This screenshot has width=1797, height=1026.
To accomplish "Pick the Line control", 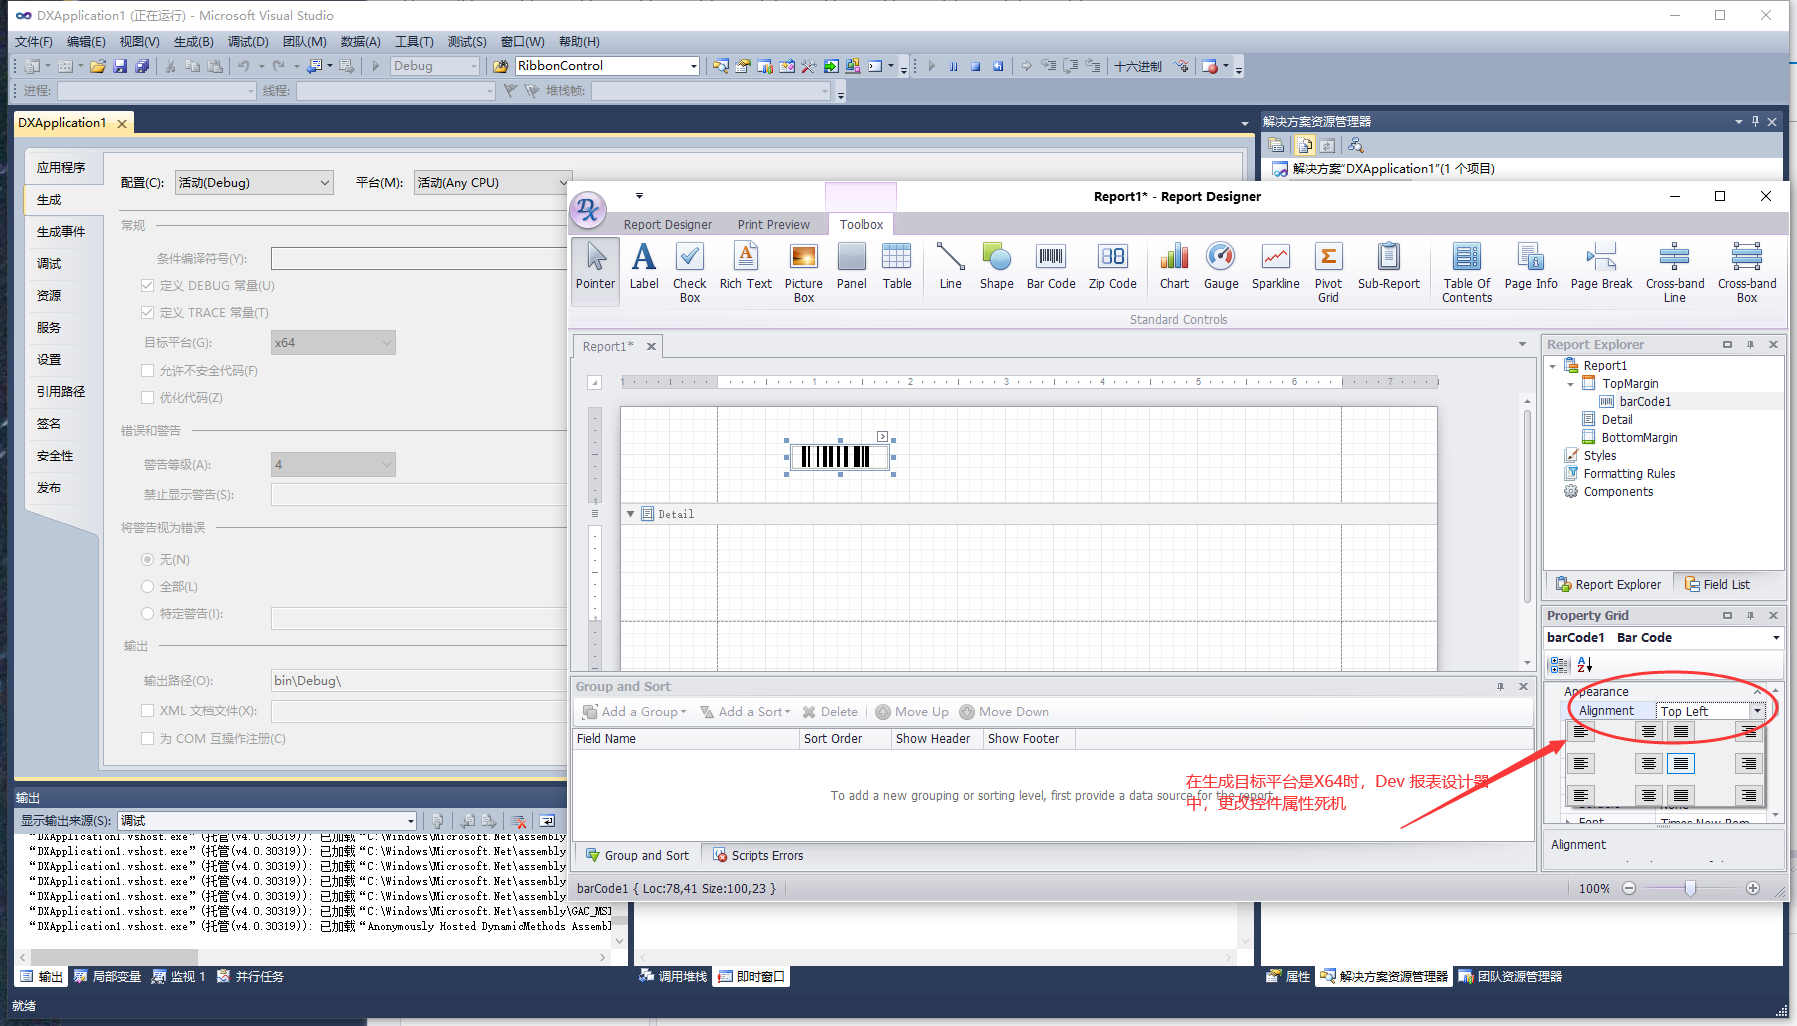I will [x=950, y=267].
